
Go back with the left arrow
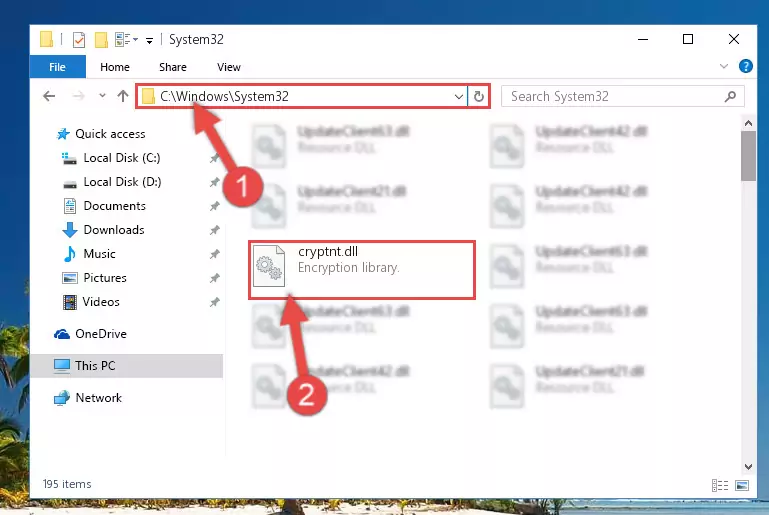(49, 96)
